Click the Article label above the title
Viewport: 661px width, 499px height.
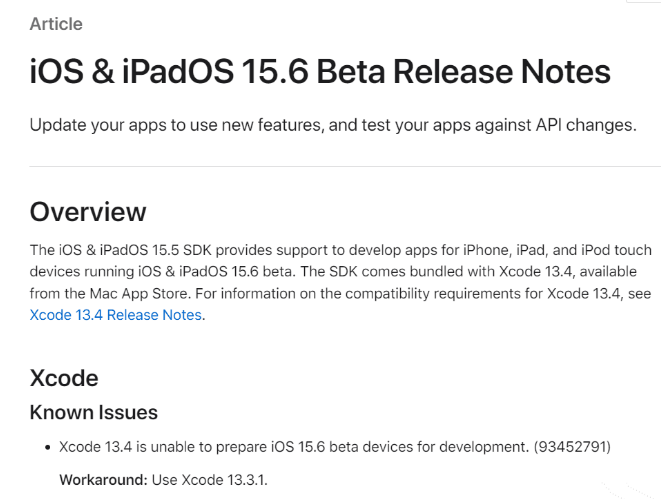(x=56, y=24)
